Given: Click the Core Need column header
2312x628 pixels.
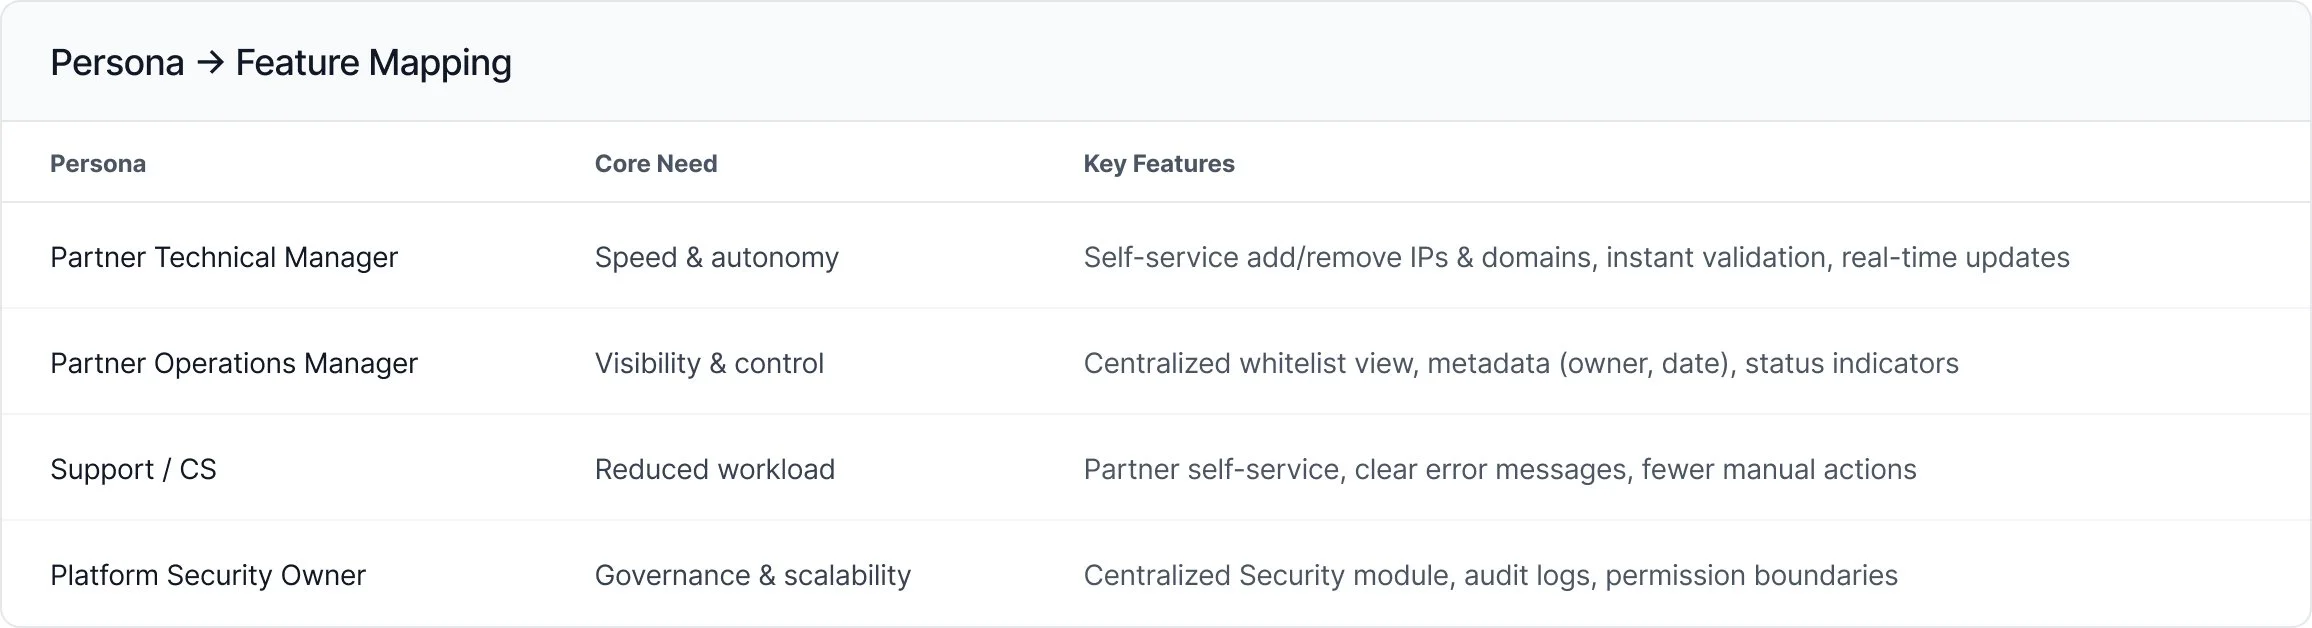Looking at the screenshot, I should (x=656, y=164).
